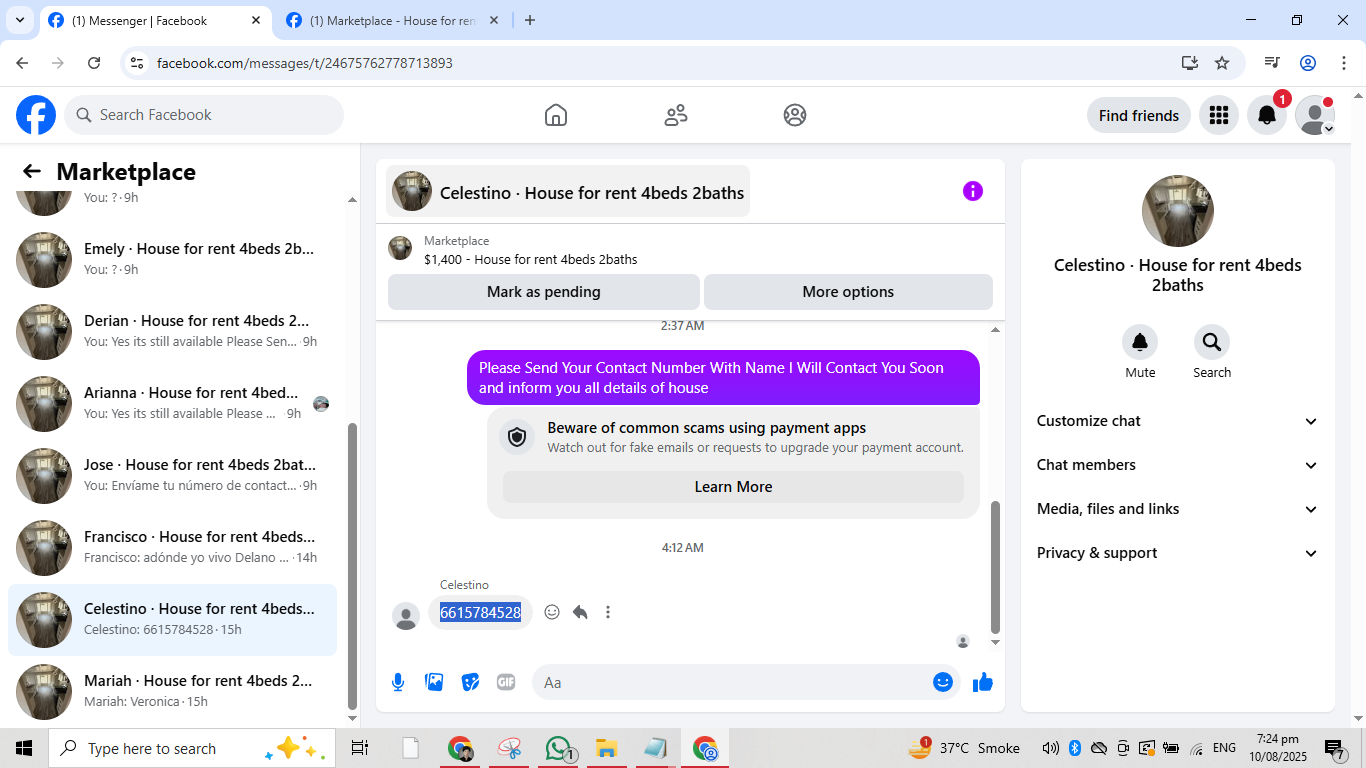
Task: Open the Windows Start menu
Action: (24, 748)
